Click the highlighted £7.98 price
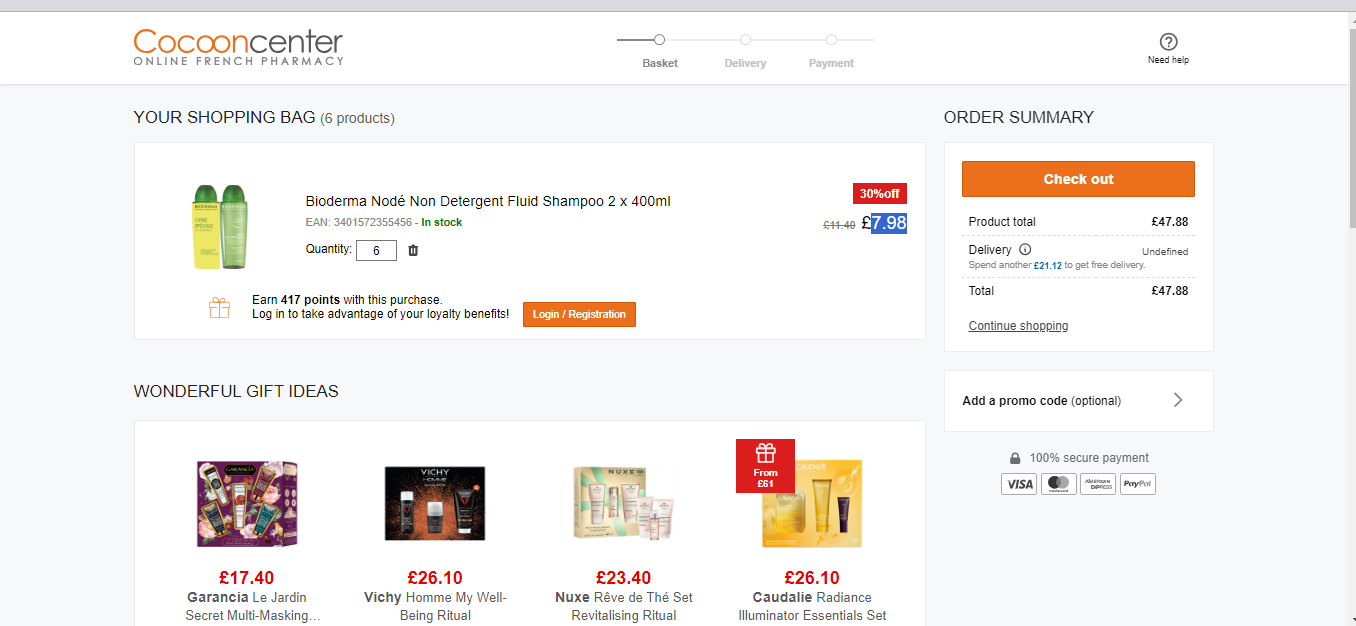Screen dimensions: 1356x626 click(x=884, y=223)
